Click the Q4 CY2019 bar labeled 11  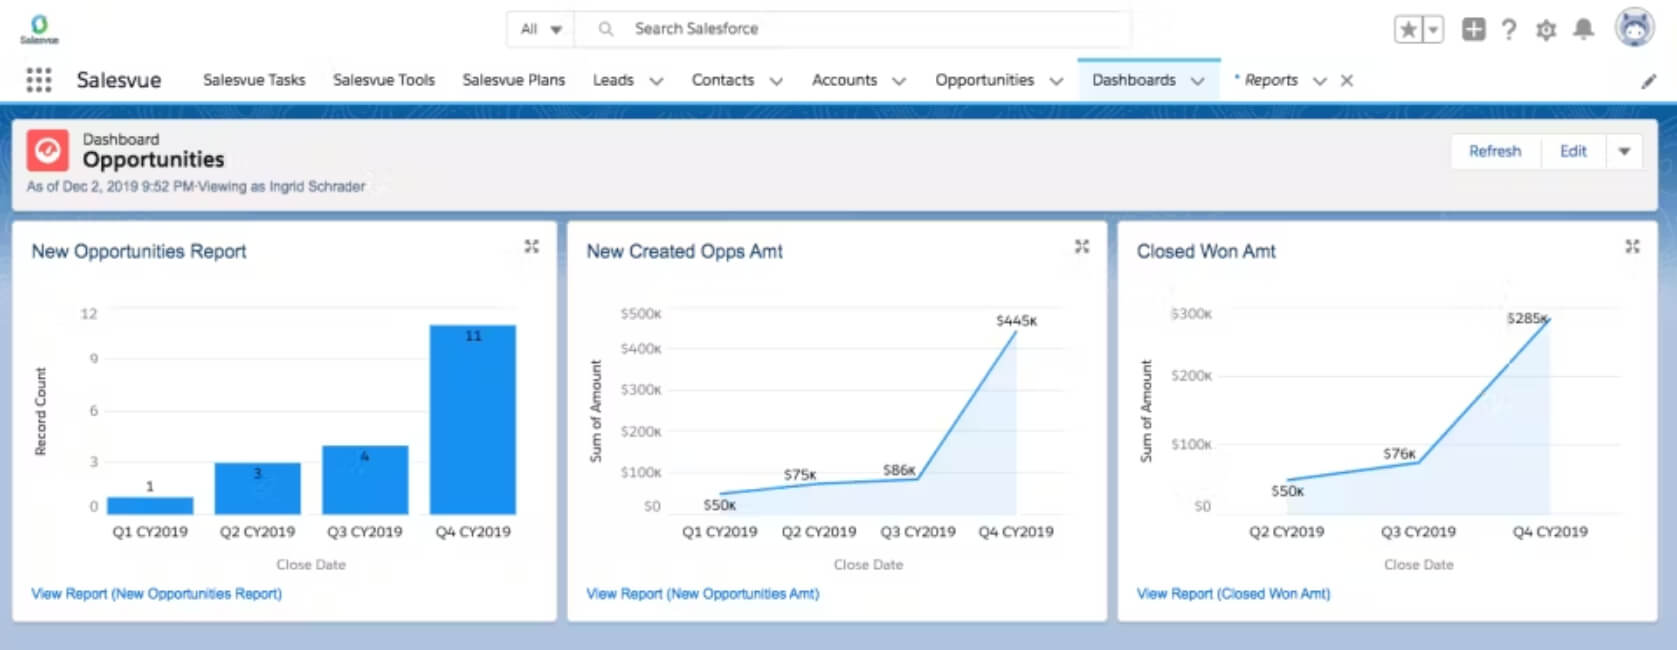(473, 420)
